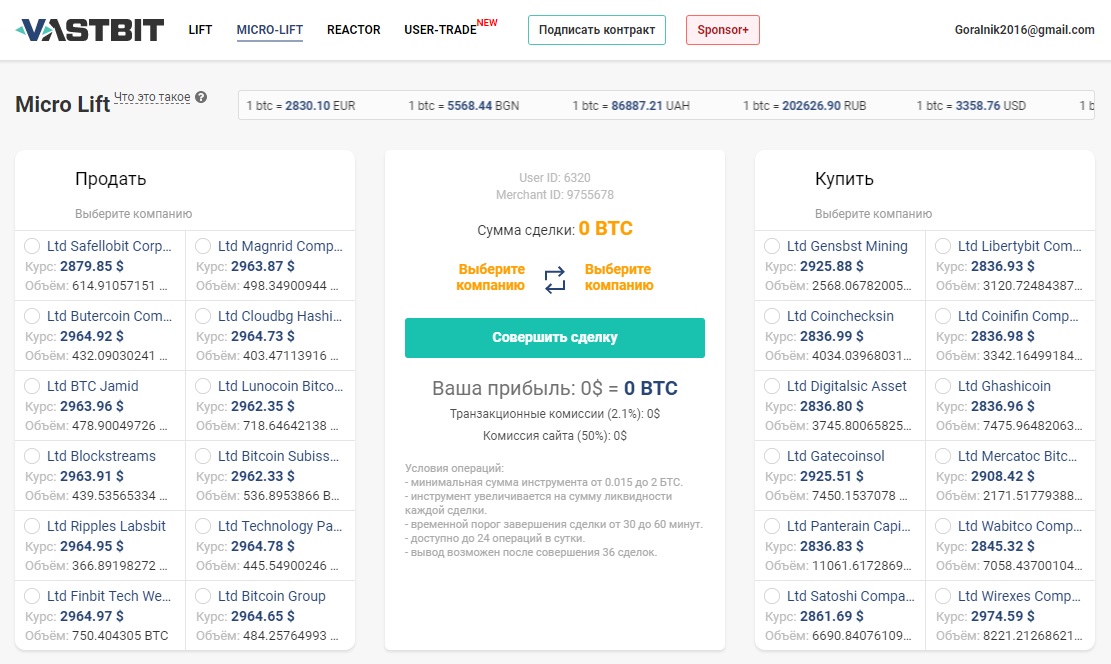Pick Ltd Bitcoin Group radio button
This screenshot has width=1111, height=664.
click(203, 596)
